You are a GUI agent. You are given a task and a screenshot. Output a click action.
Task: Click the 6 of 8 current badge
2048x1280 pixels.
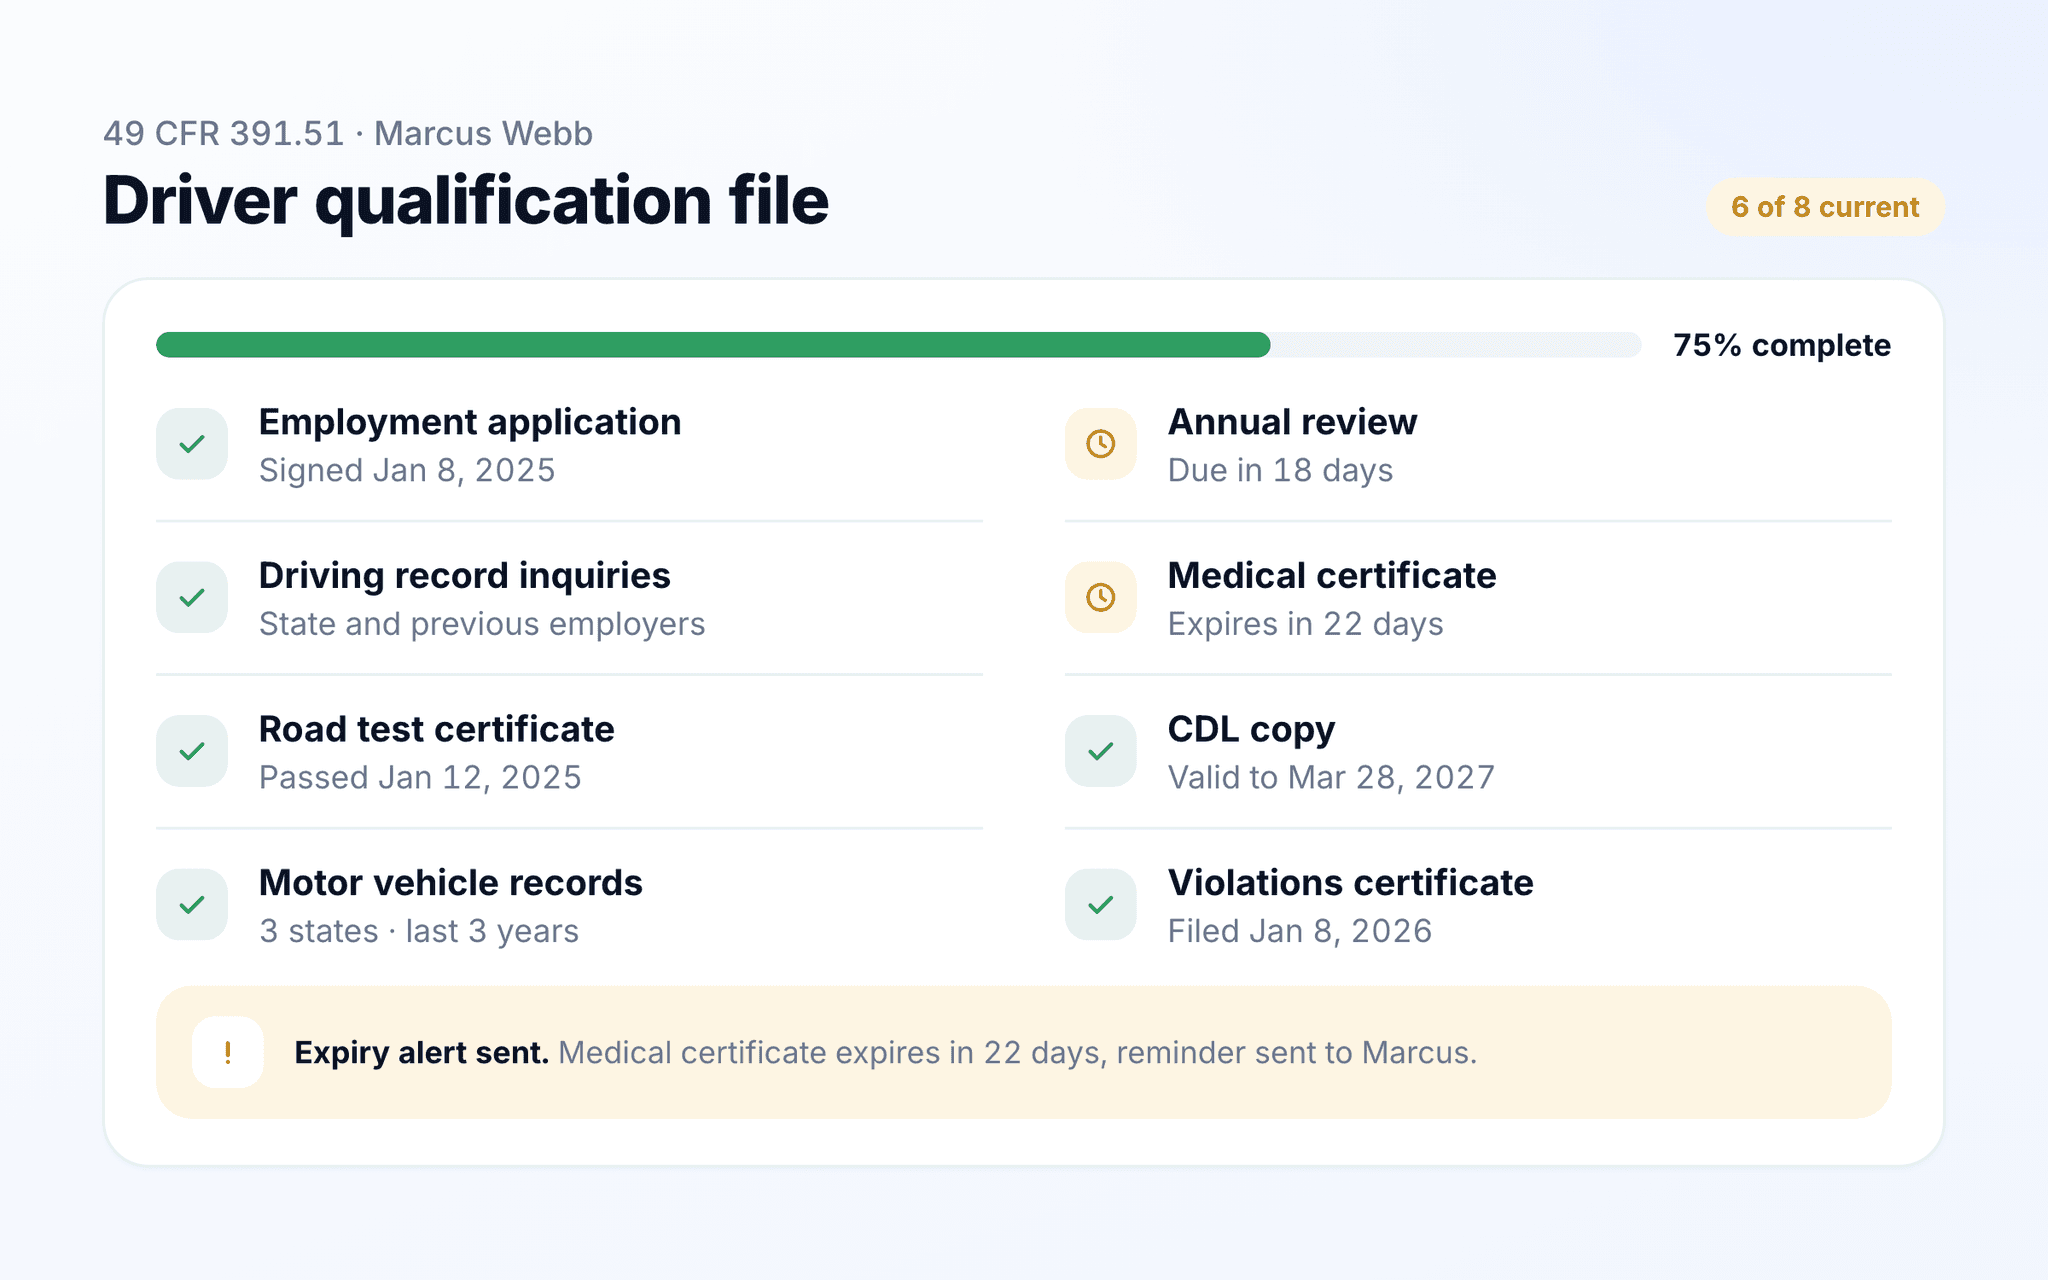[x=1825, y=207]
